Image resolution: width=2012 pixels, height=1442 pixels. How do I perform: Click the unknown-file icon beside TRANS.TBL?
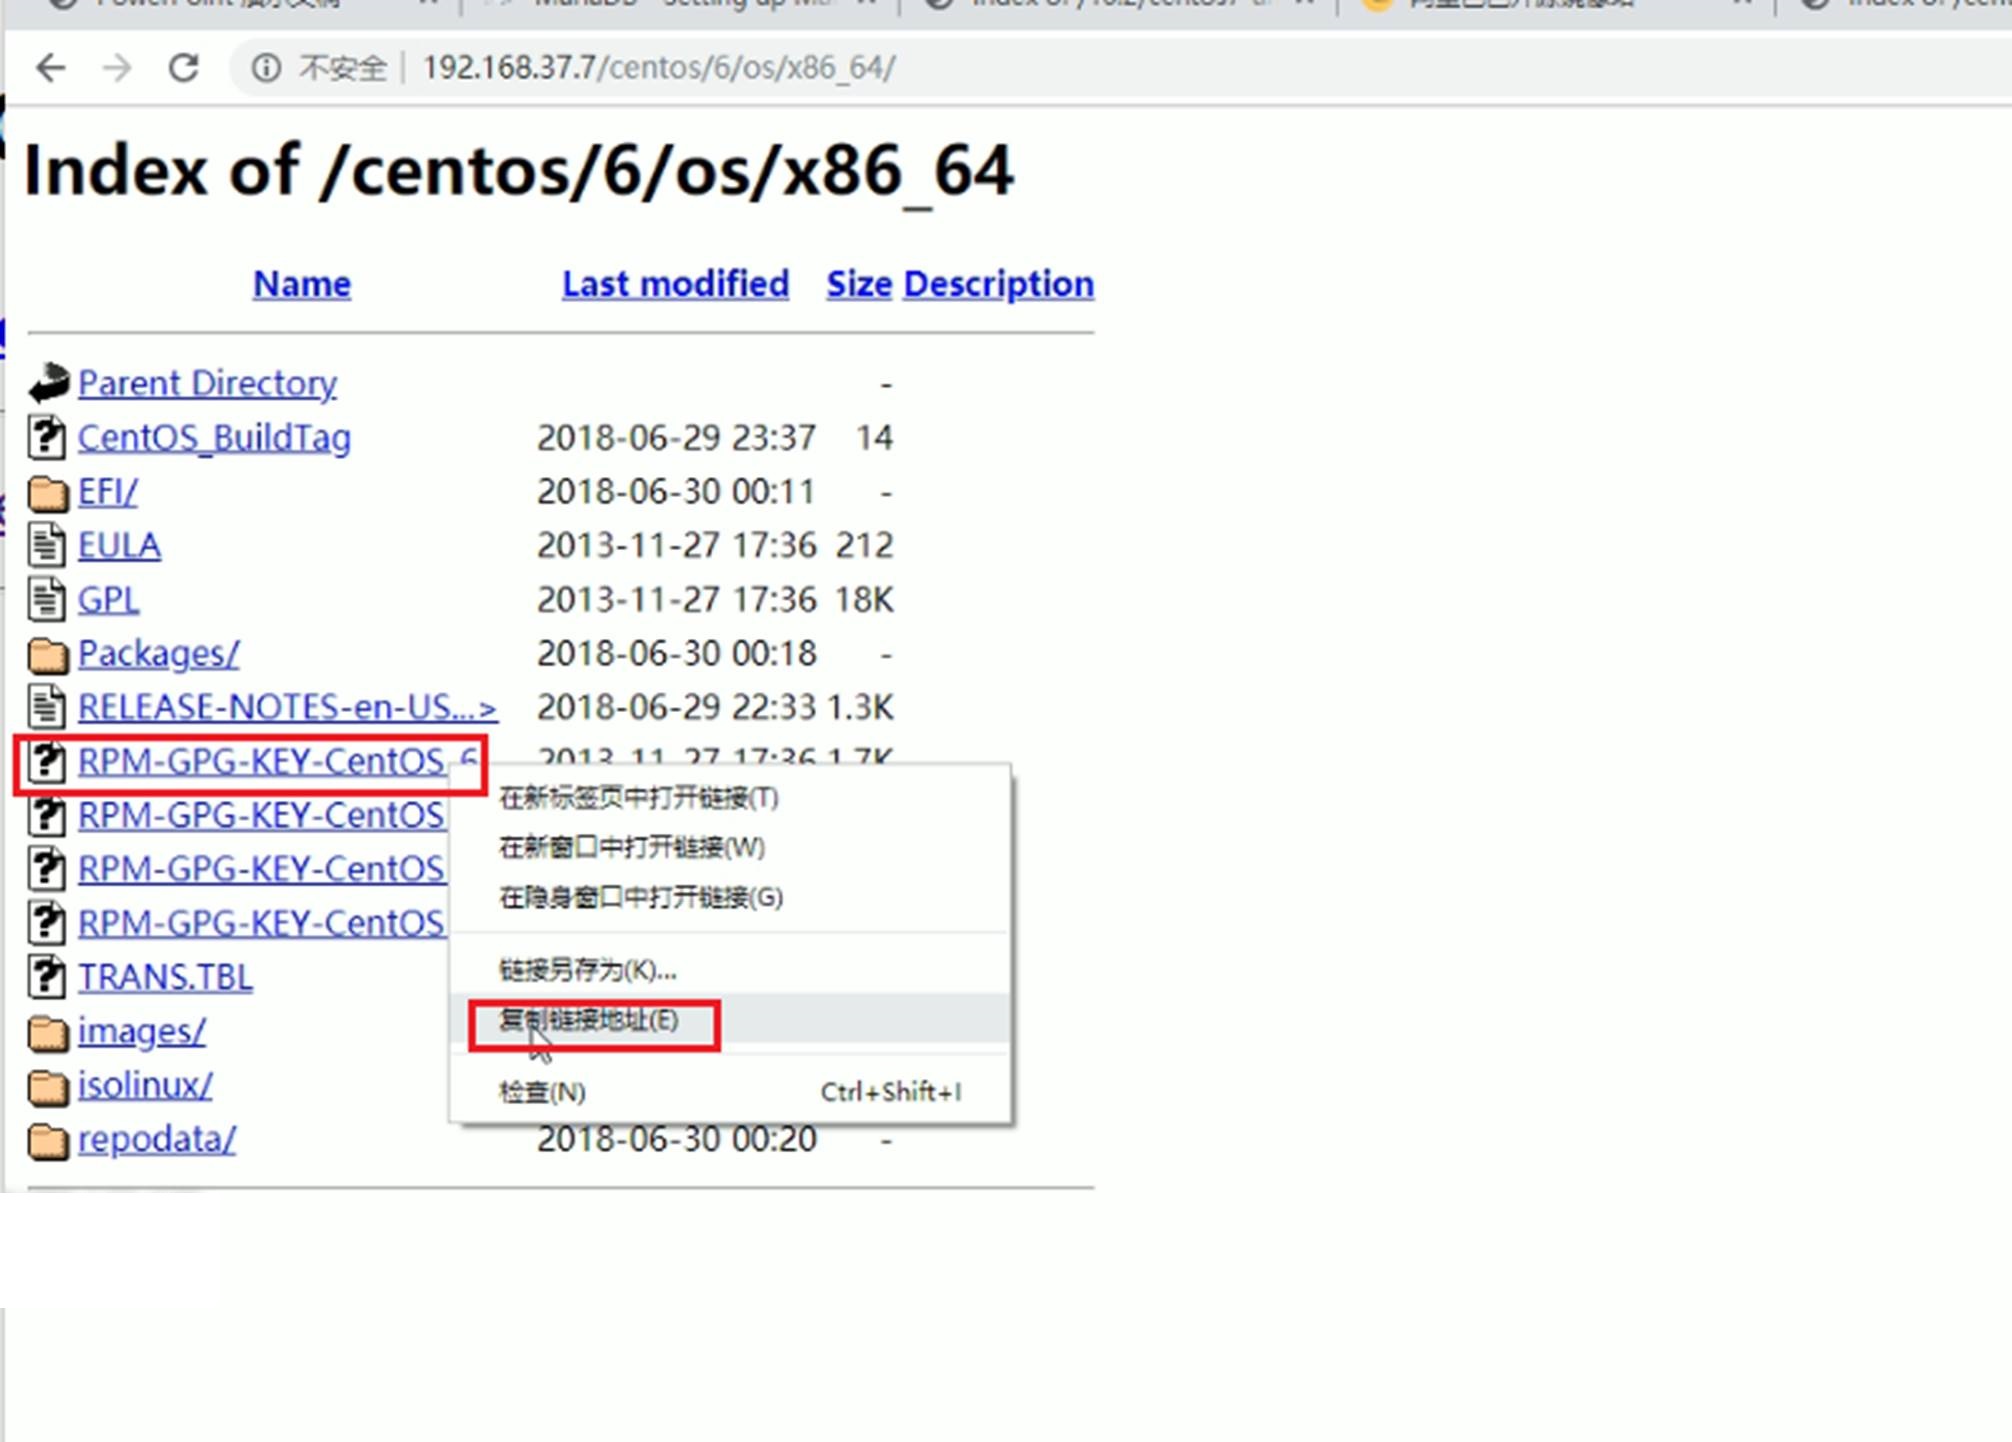coord(47,977)
